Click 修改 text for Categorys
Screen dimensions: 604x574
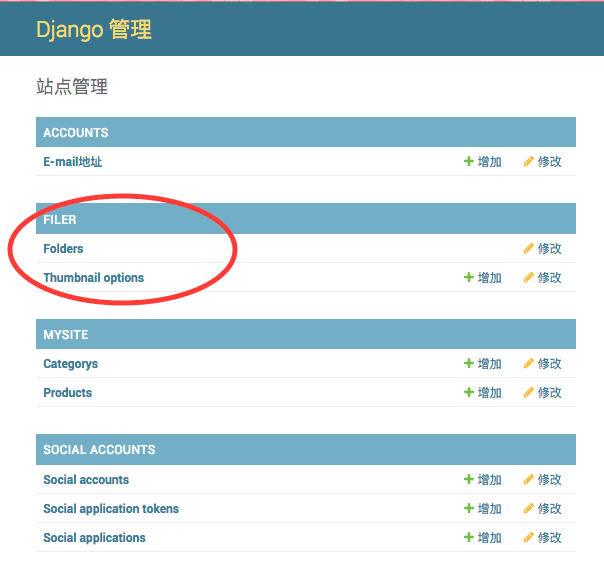tap(550, 364)
